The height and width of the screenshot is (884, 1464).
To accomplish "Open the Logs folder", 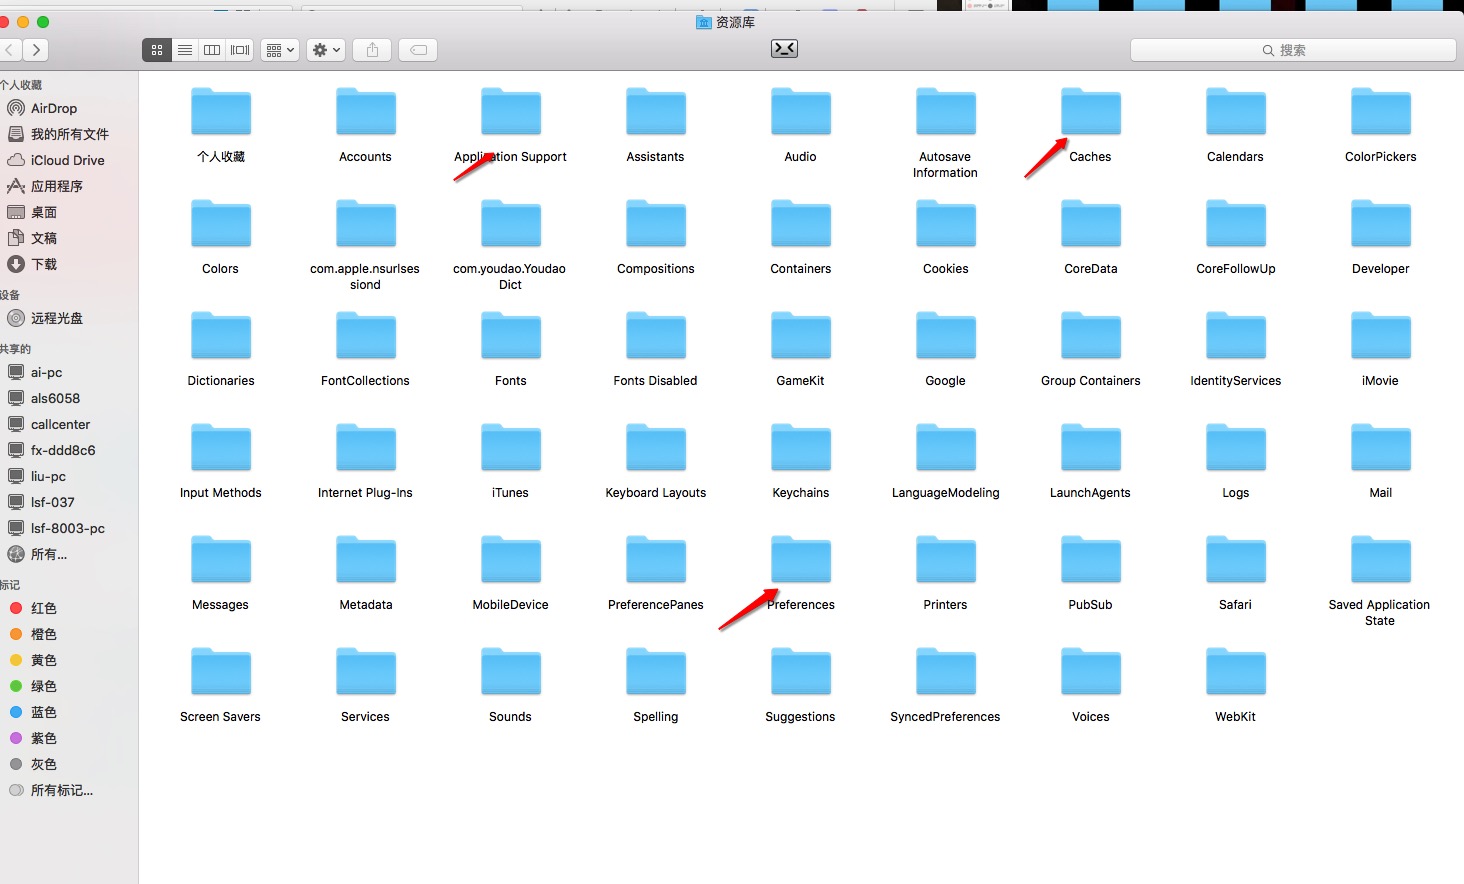I will [x=1235, y=448].
